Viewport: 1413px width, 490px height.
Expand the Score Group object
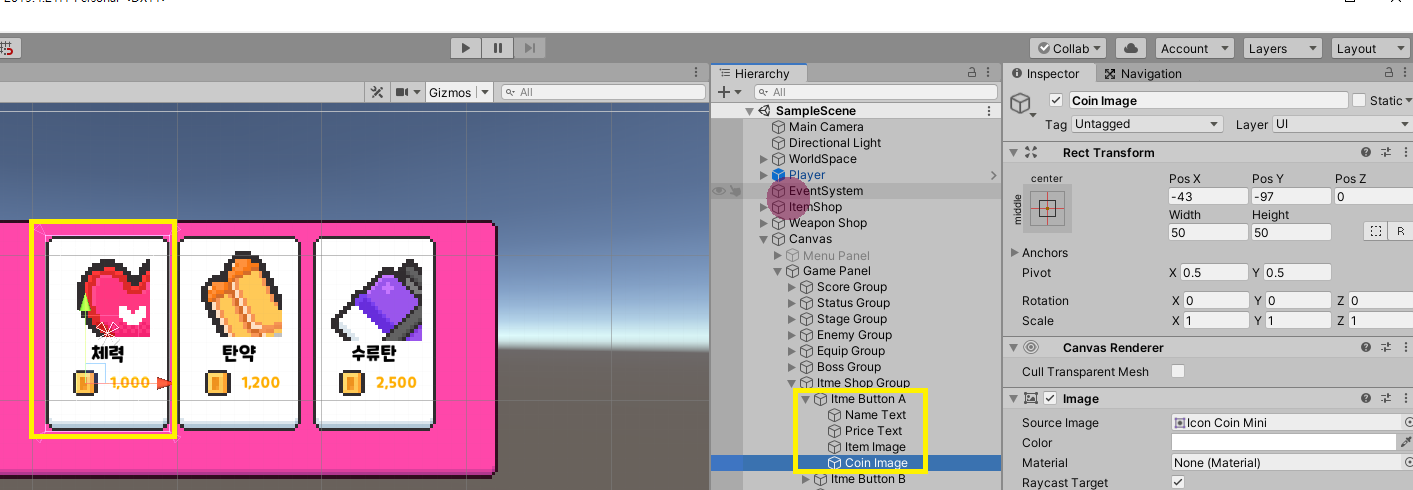(x=793, y=287)
